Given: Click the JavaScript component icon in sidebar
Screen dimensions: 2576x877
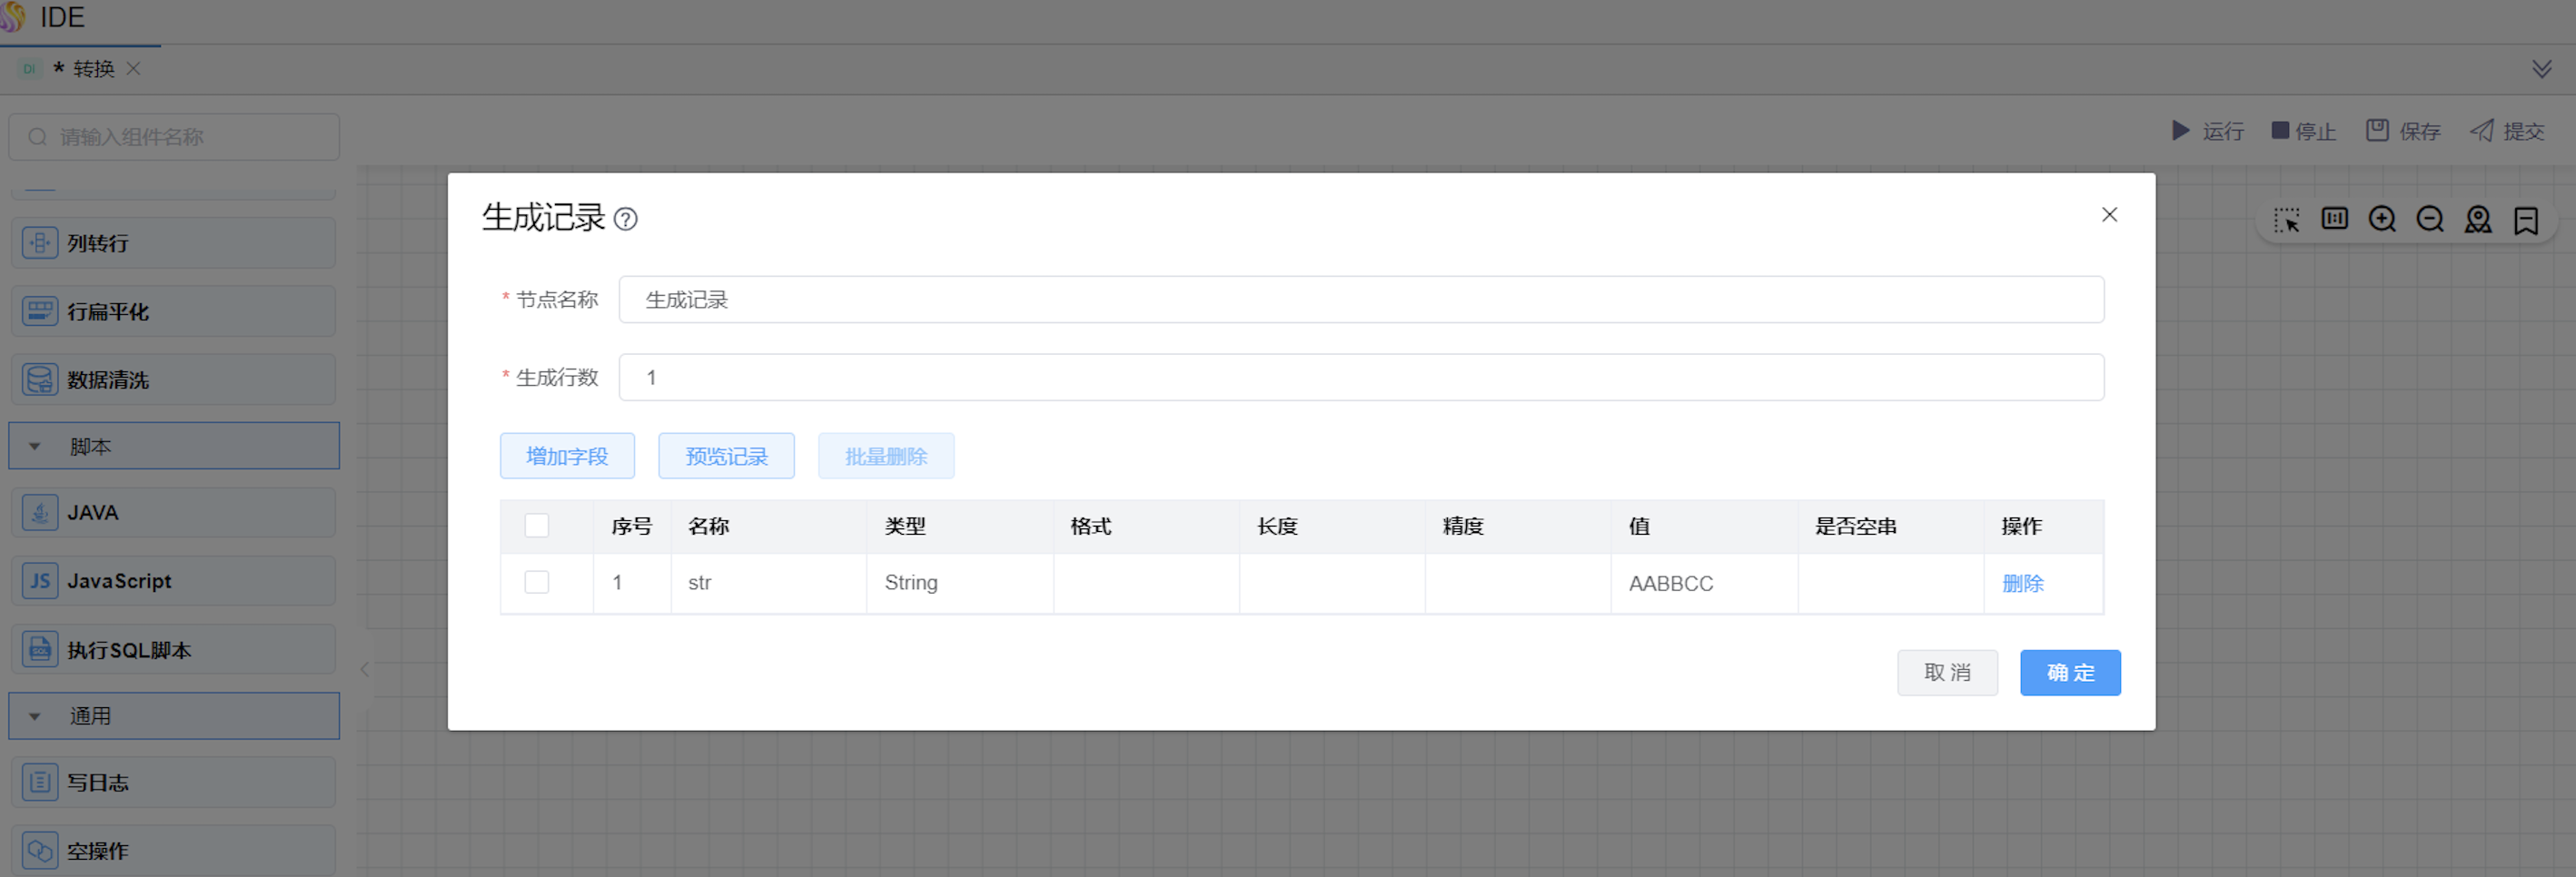Looking at the screenshot, I should 40,581.
